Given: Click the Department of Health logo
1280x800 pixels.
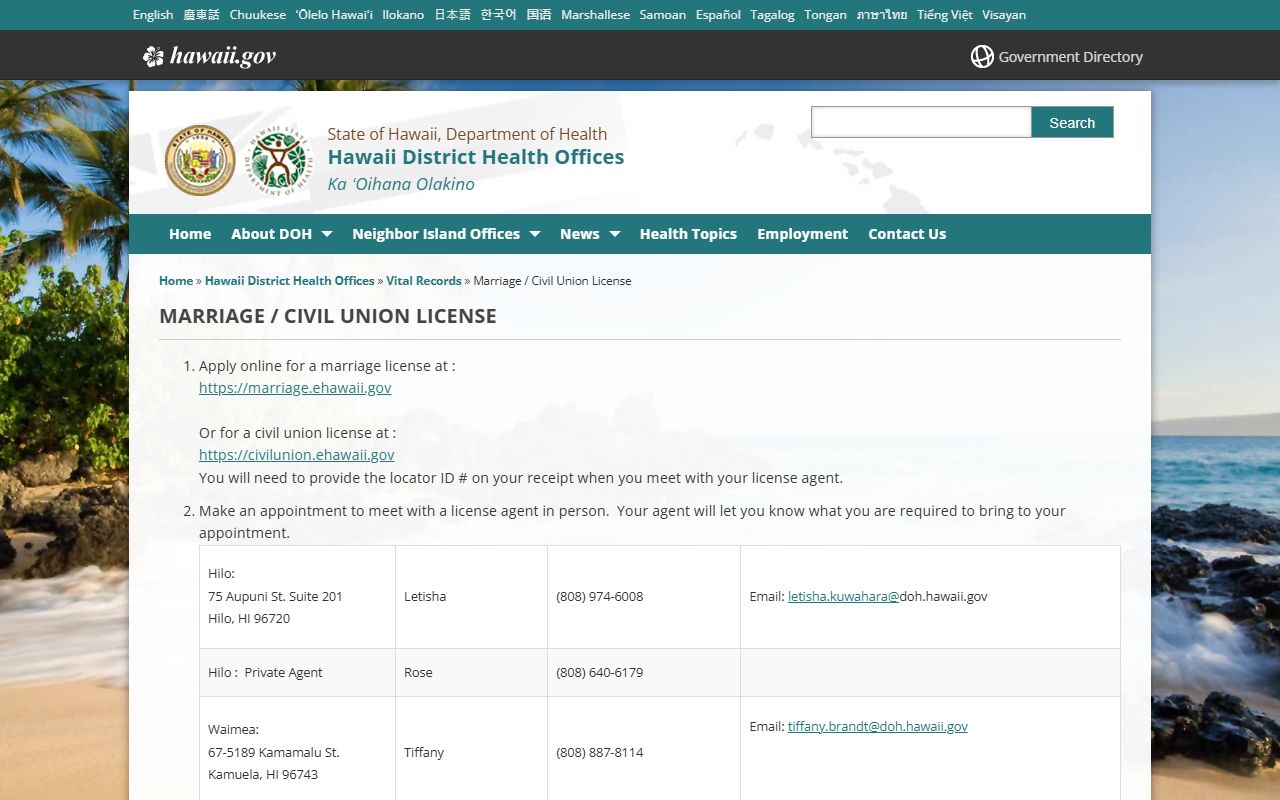Looking at the screenshot, I should pyautogui.click(x=279, y=160).
